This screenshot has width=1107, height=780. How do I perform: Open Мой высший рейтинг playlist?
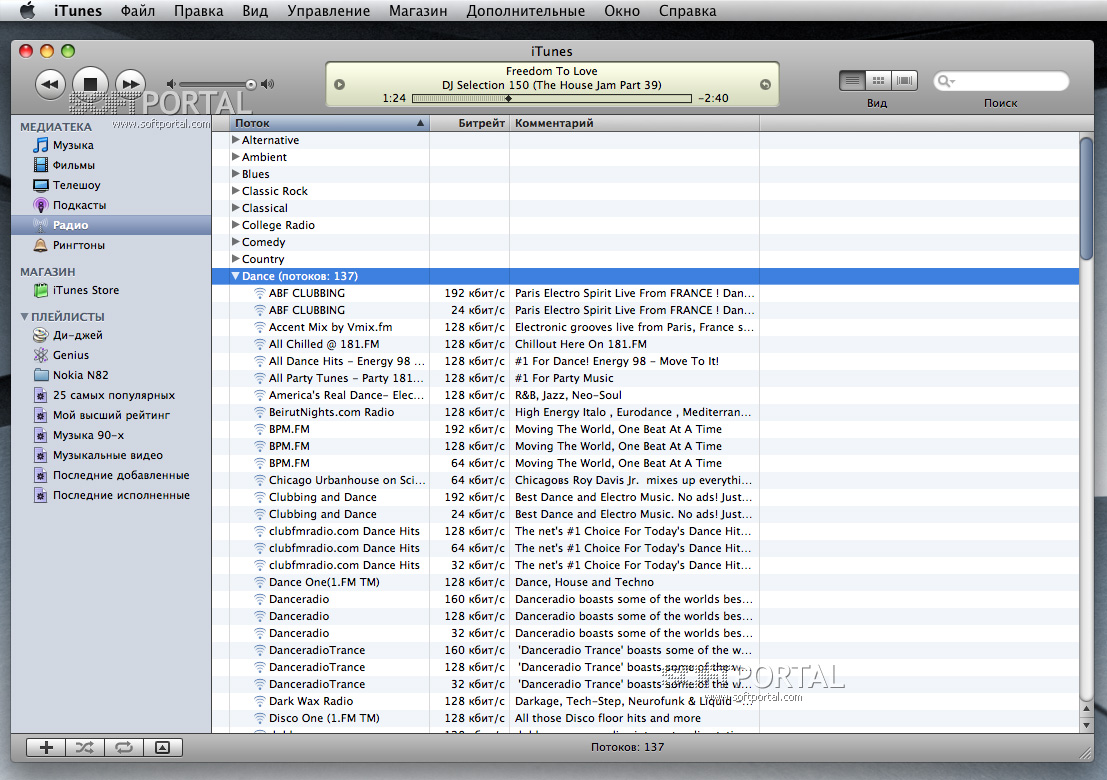[x=111, y=415]
